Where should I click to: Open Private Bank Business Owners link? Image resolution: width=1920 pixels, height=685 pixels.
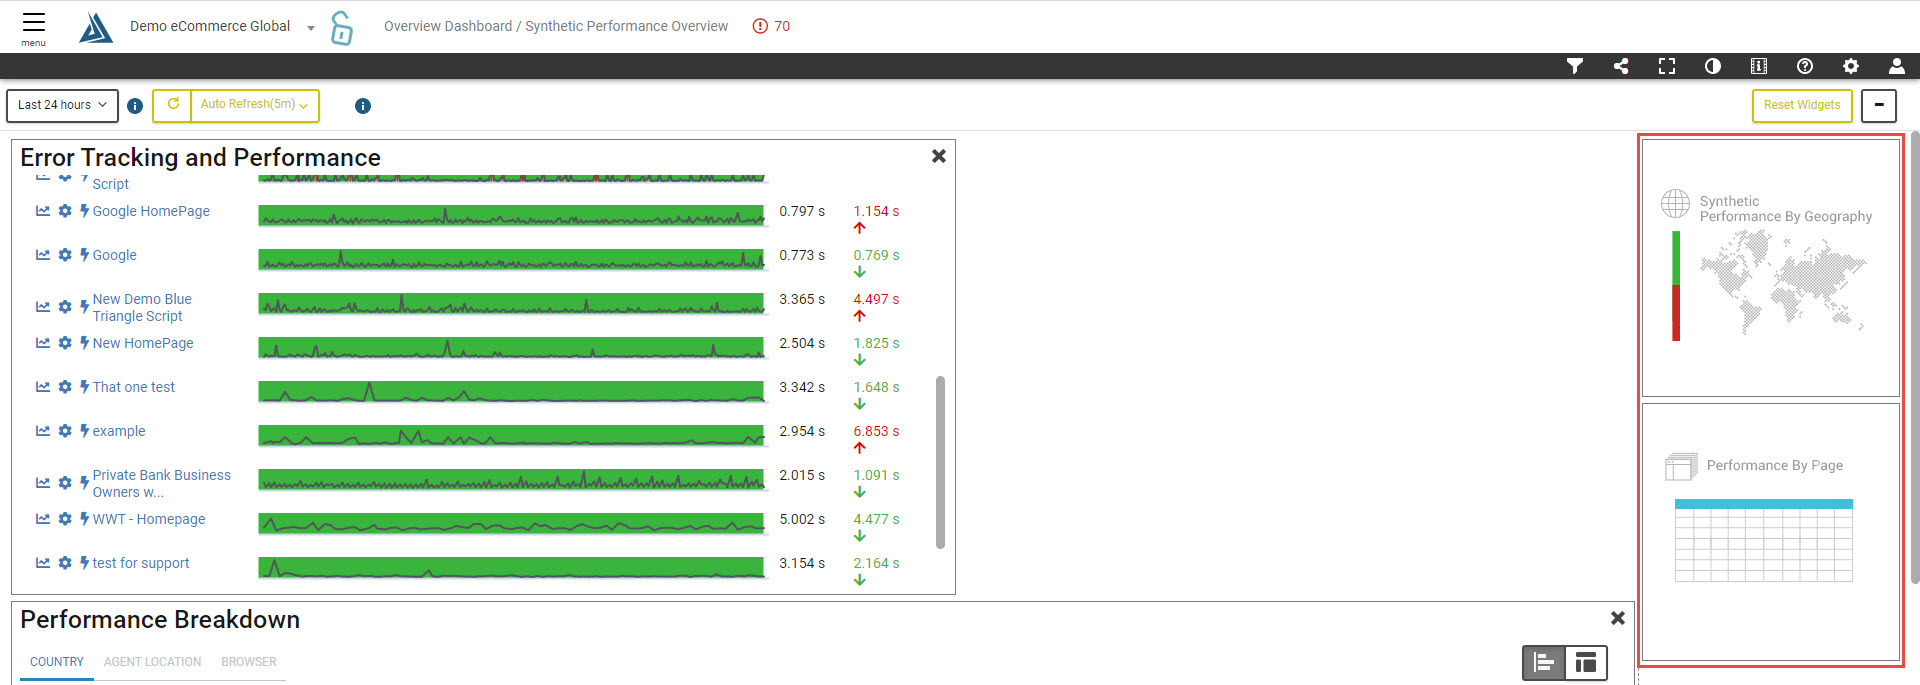[162, 483]
